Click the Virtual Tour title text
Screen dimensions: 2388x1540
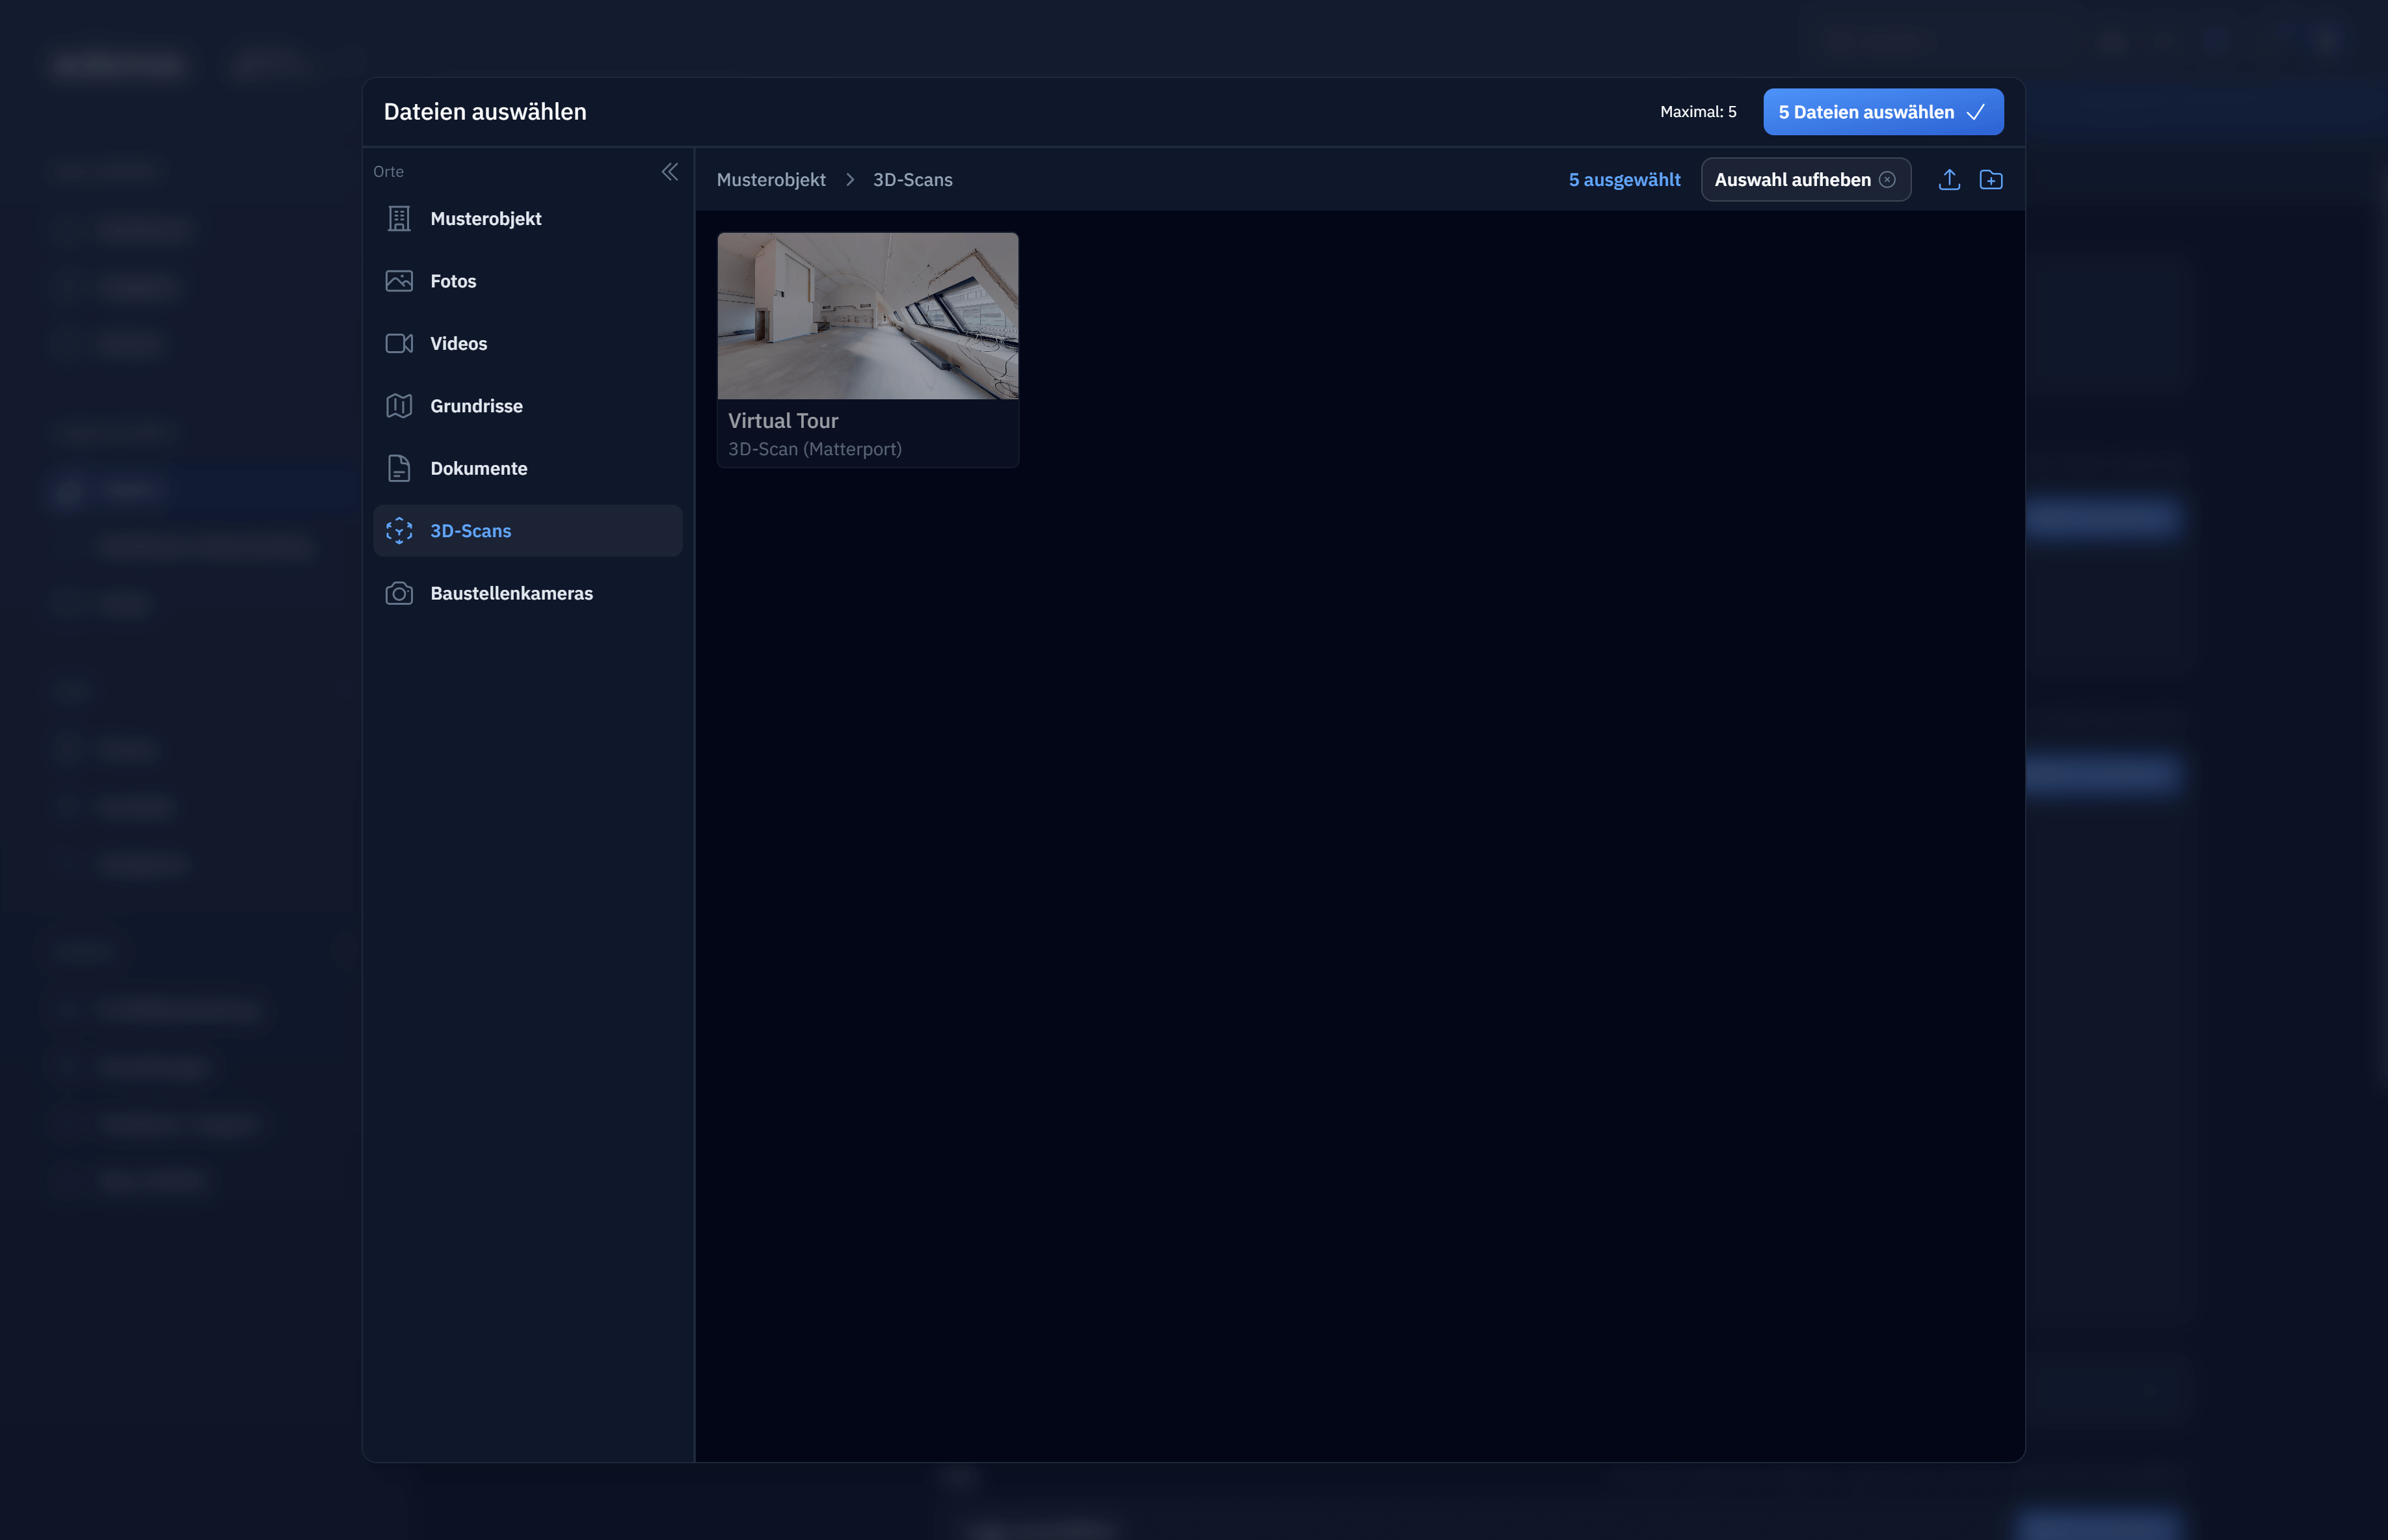(783, 421)
